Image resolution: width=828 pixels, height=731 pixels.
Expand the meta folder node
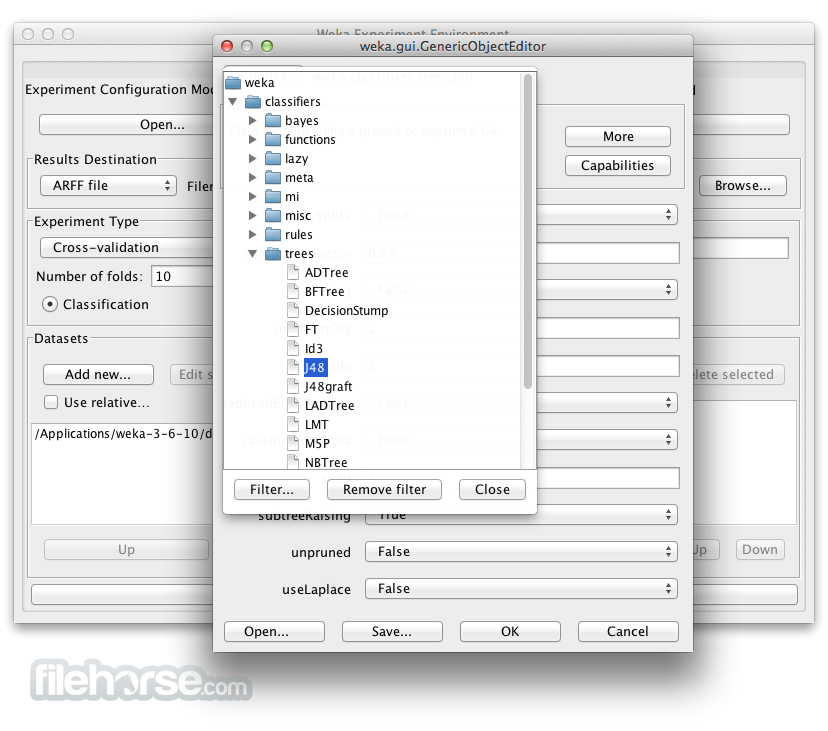pos(252,177)
